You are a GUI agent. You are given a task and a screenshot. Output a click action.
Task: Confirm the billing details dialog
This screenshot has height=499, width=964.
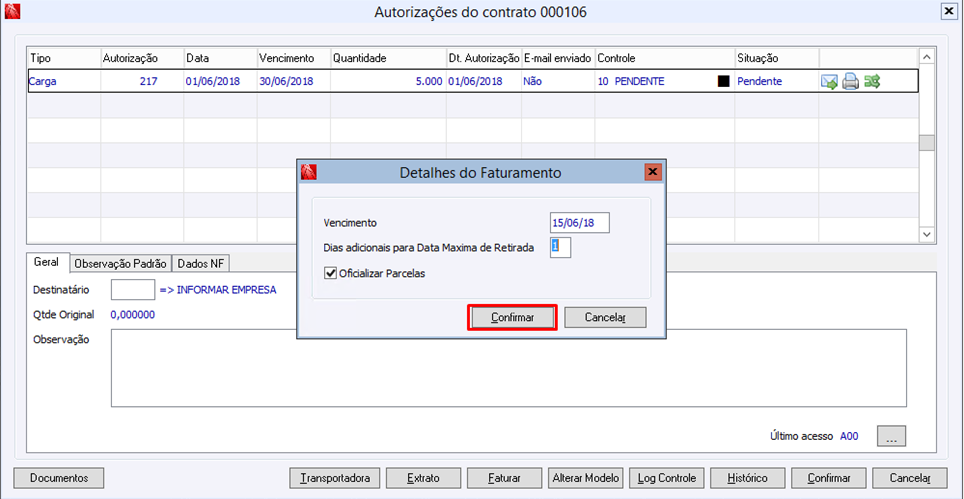(x=512, y=318)
